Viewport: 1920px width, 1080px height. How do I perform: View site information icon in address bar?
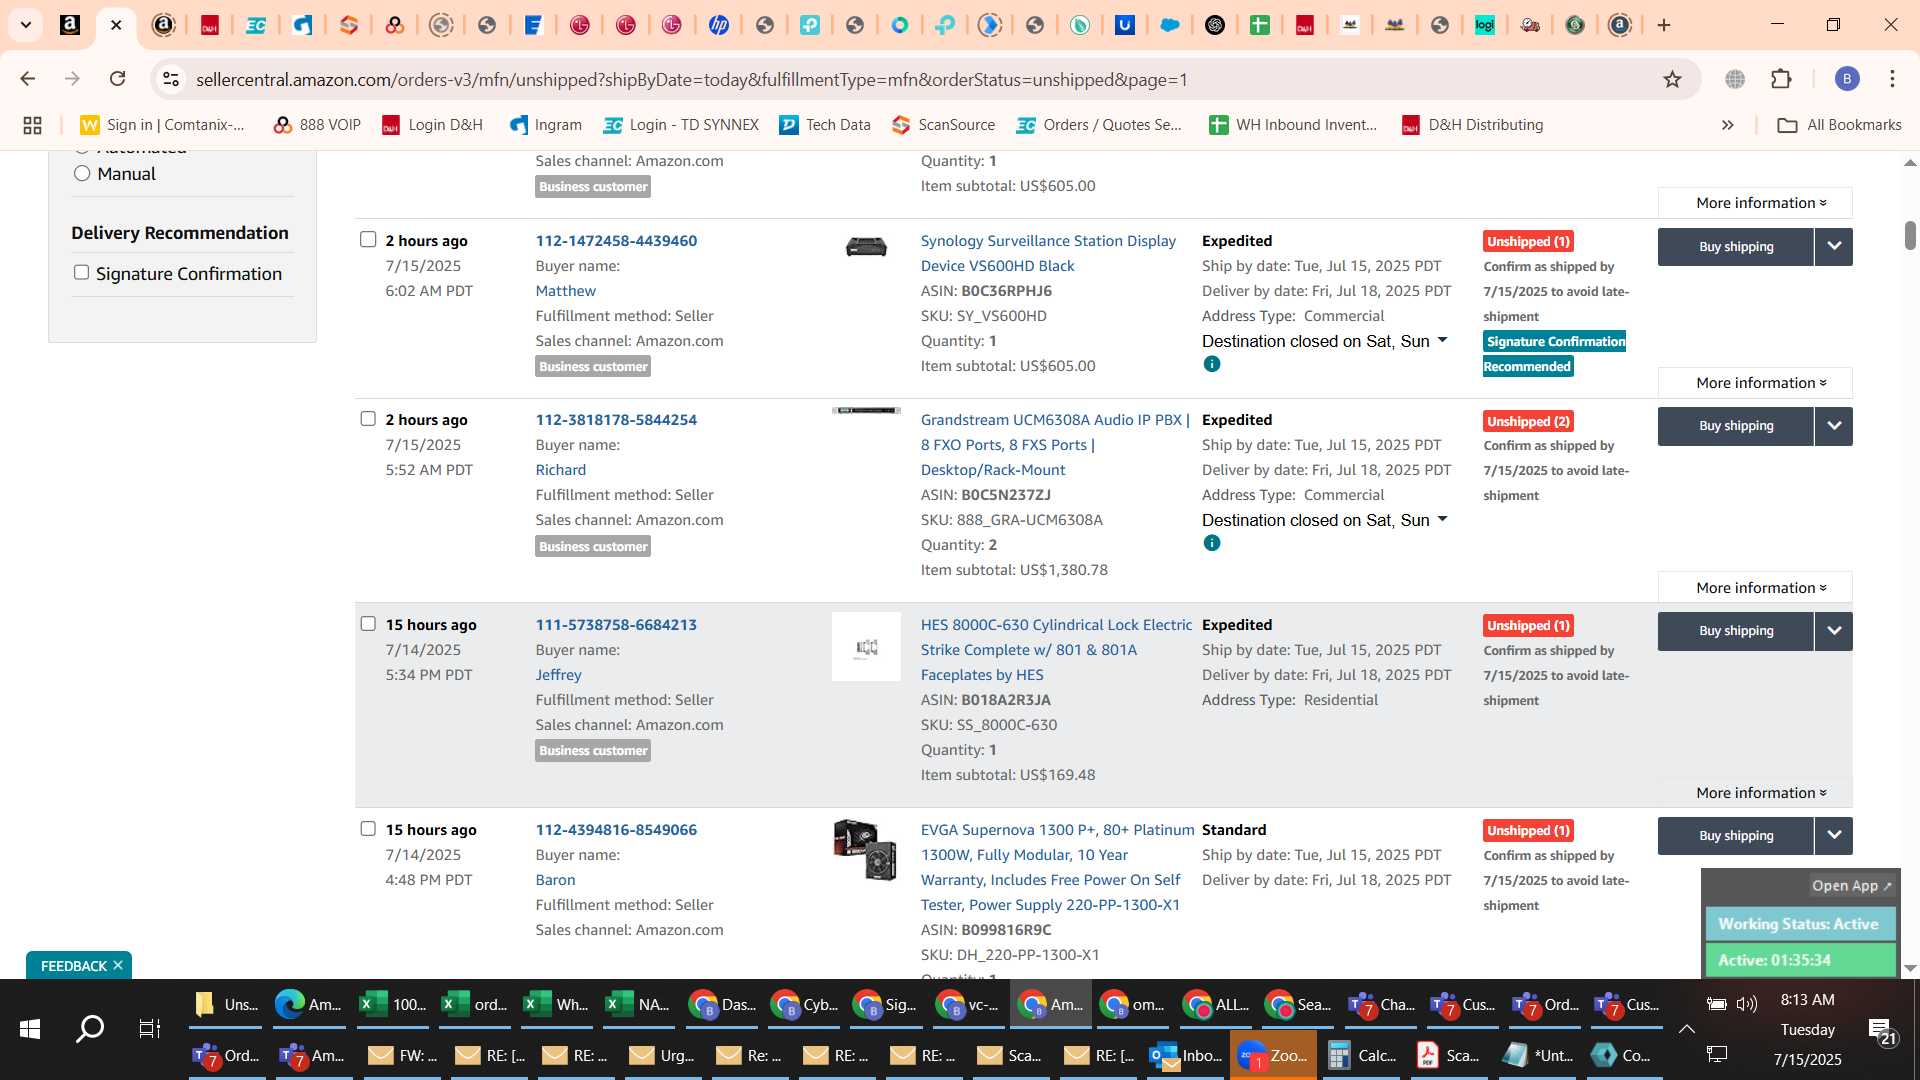coord(171,79)
